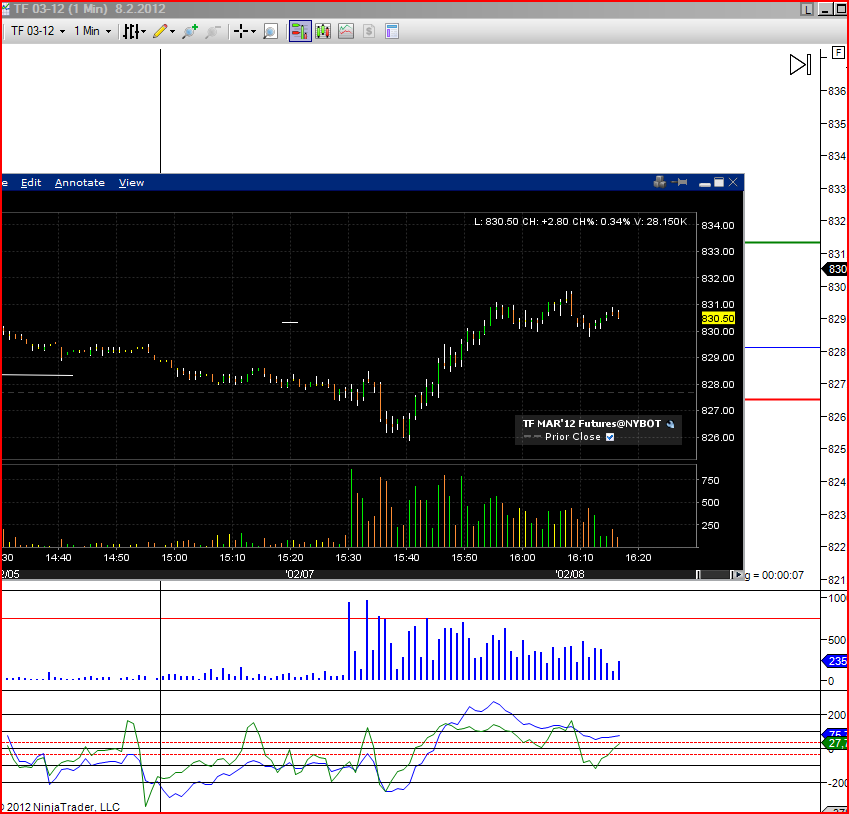Viewport: 849px width, 814px height.
Task: Click the data box table icon
Action: pos(392,31)
